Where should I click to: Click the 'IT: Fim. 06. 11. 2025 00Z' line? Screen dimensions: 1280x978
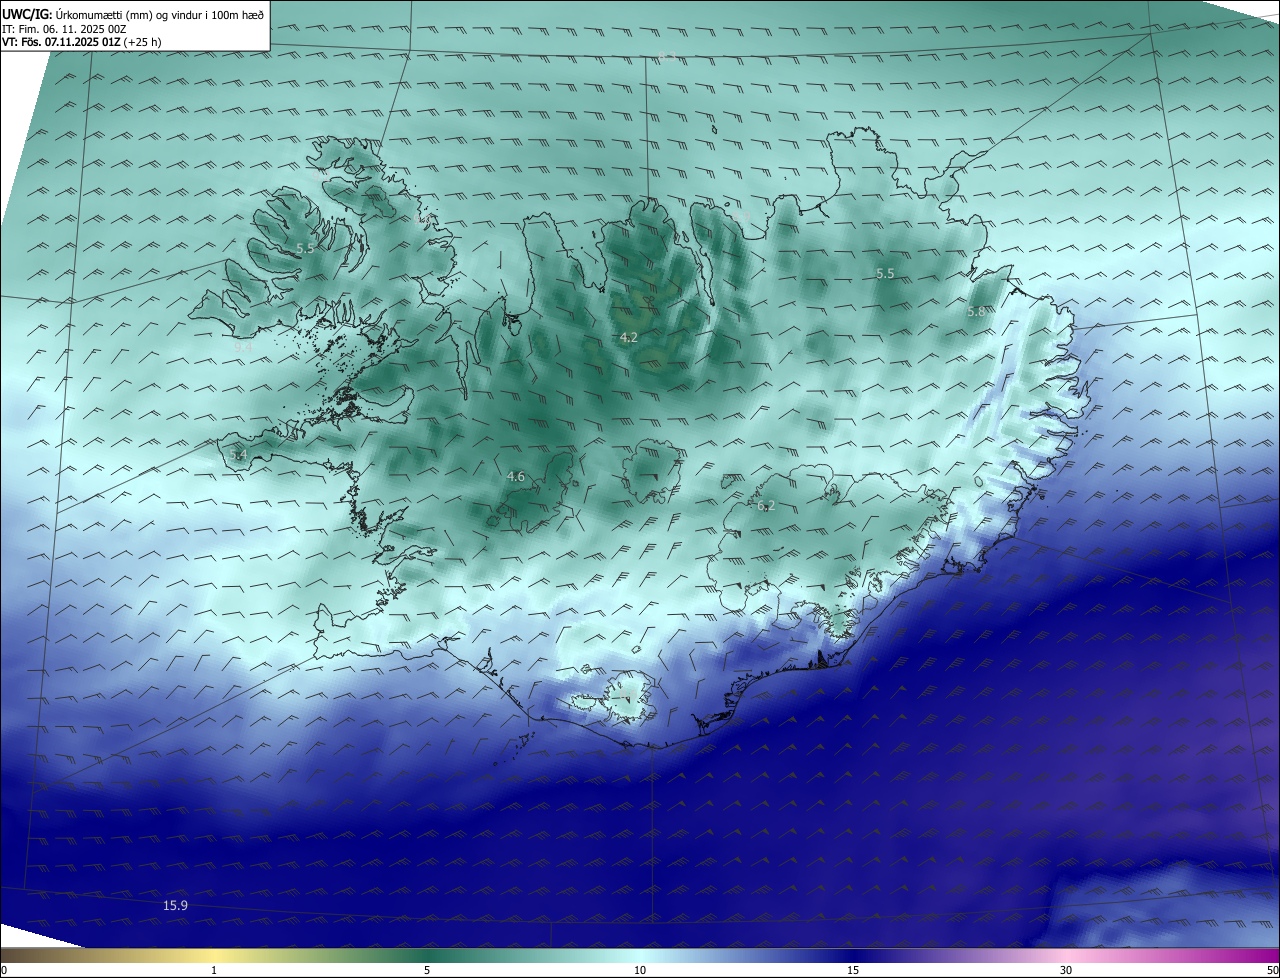[65, 29]
